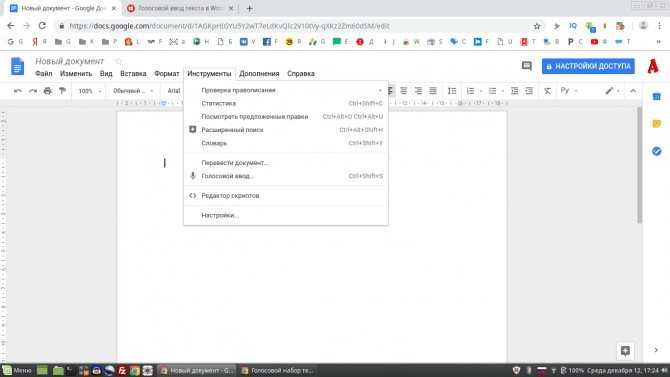Open the paragraph style dropdown
Screen dimensions: 670x377
click(x=133, y=91)
